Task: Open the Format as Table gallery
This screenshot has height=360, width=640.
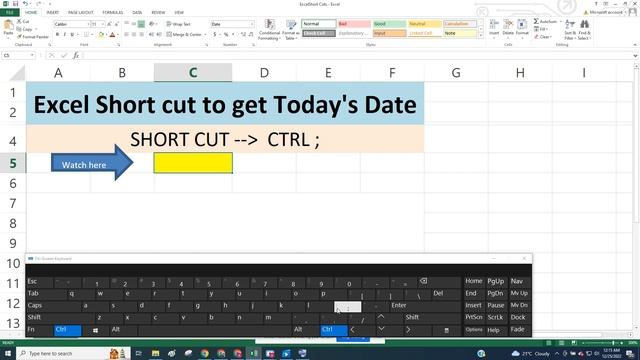Action: click(291, 29)
